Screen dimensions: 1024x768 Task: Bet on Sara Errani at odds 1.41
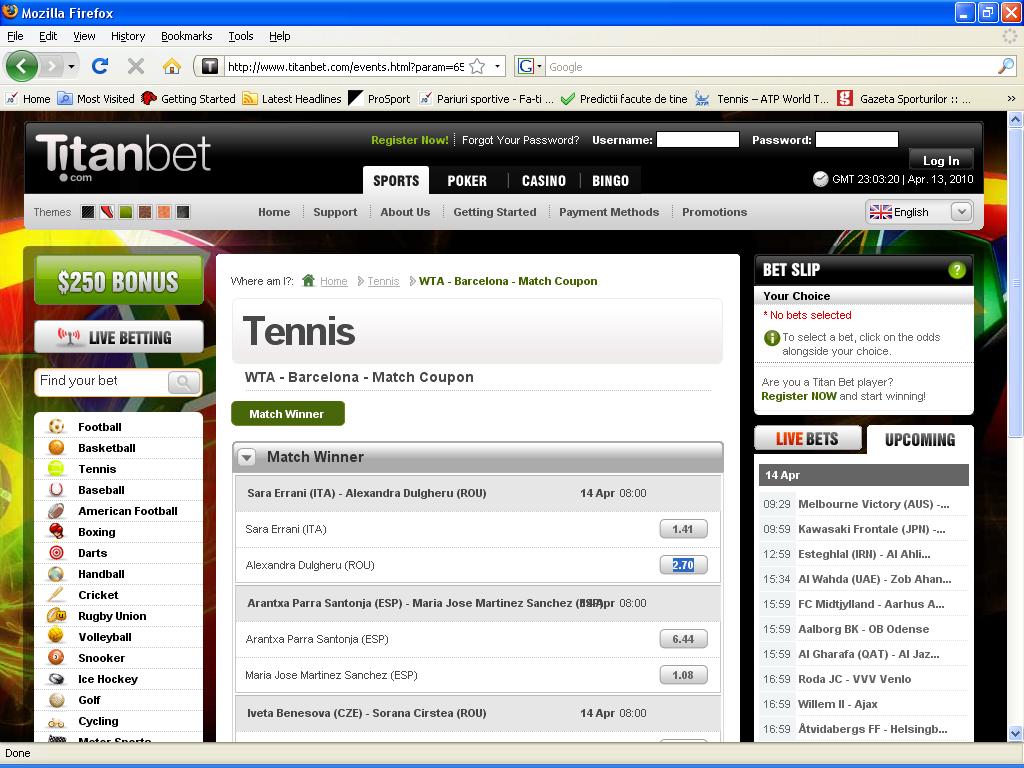(x=683, y=529)
